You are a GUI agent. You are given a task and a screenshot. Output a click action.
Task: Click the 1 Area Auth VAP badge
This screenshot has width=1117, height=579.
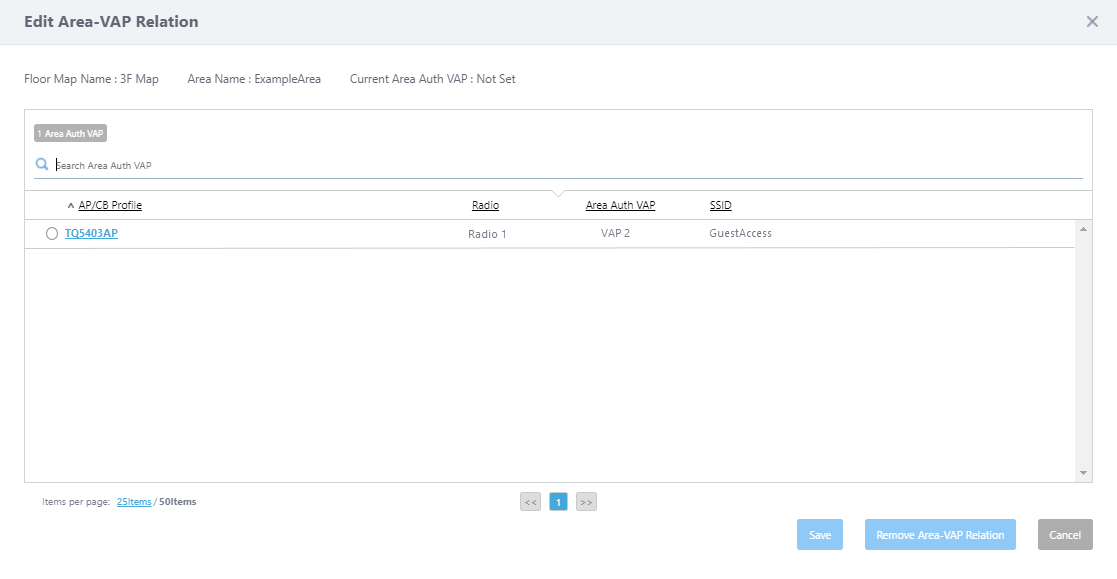point(70,133)
